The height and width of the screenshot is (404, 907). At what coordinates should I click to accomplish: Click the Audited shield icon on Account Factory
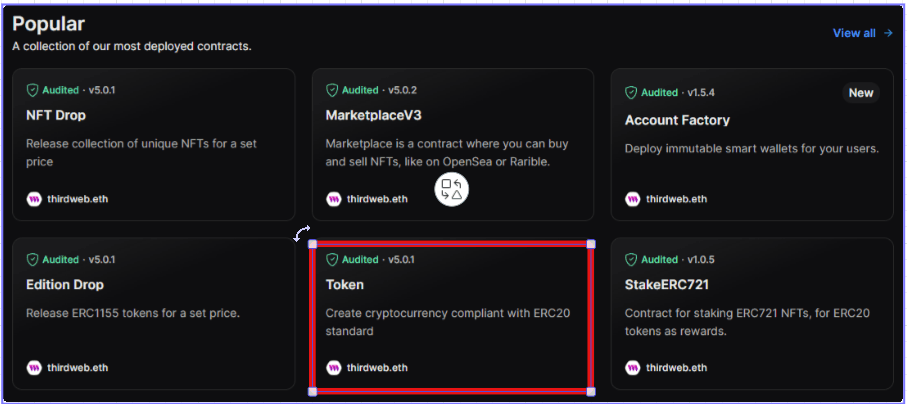(x=631, y=93)
